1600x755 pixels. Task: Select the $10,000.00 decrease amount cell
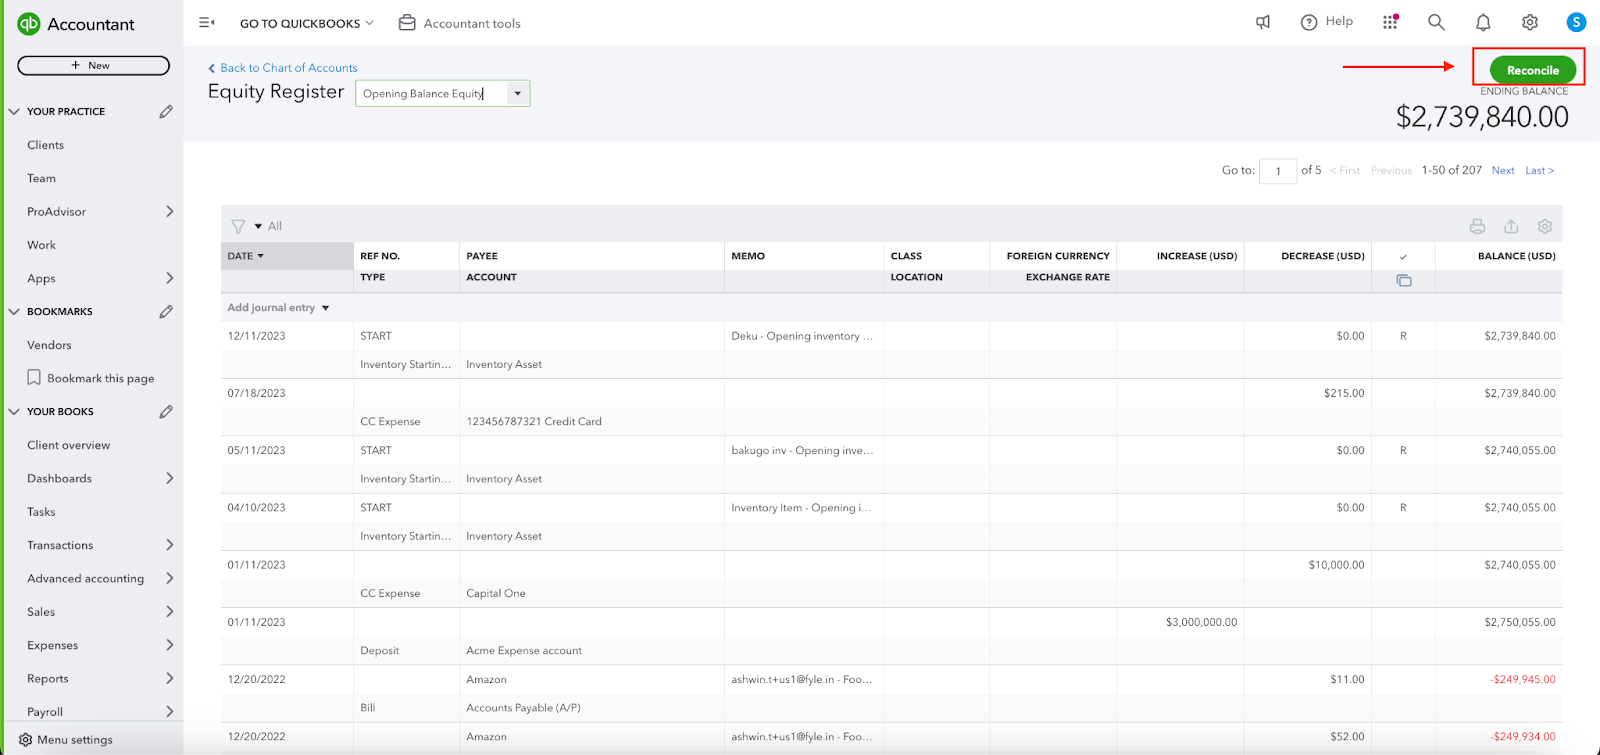coord(1336,565)
